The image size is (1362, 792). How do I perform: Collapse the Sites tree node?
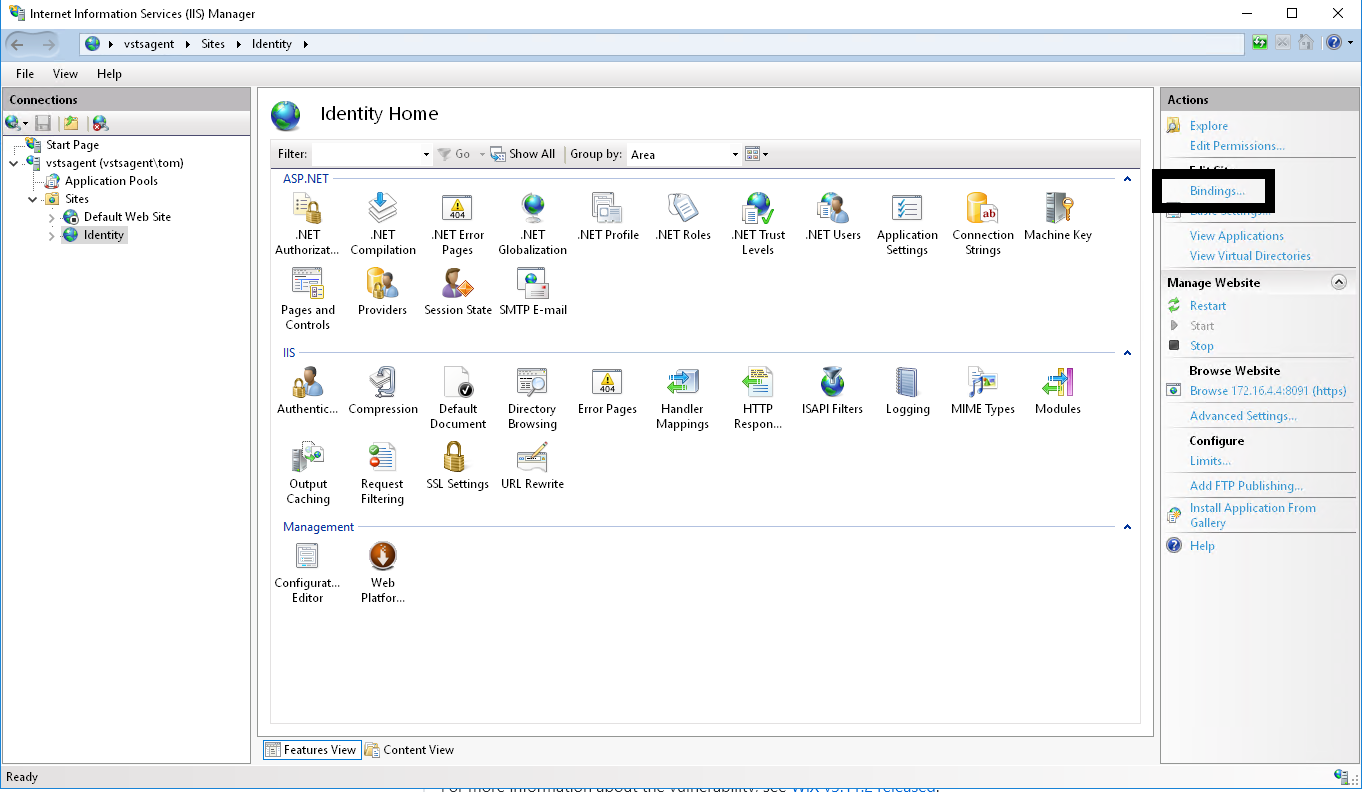coord(33,199)
